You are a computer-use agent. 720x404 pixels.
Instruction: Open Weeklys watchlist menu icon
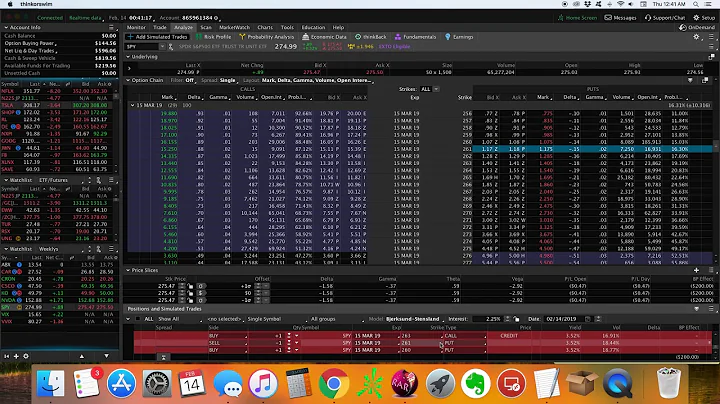111,249
